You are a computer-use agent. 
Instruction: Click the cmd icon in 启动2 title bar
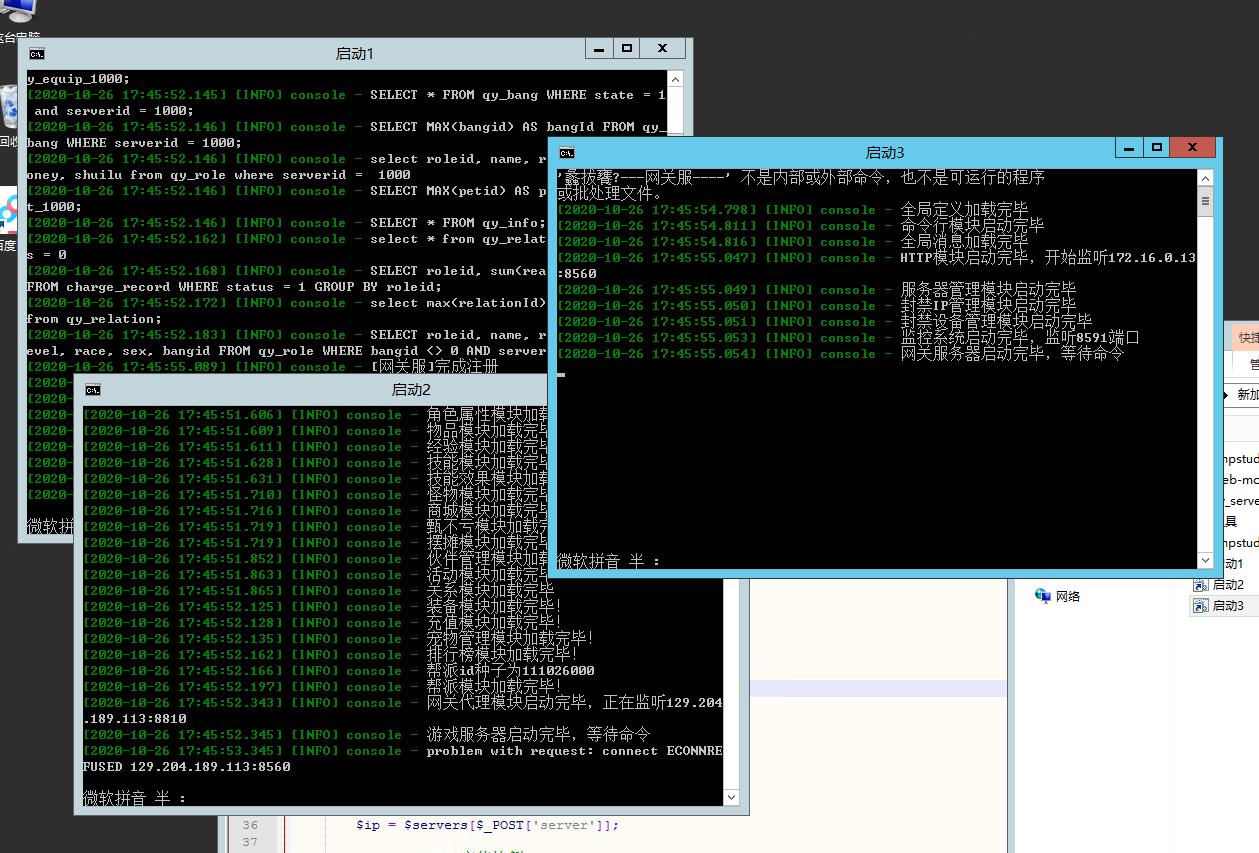(x=92, y=390)
